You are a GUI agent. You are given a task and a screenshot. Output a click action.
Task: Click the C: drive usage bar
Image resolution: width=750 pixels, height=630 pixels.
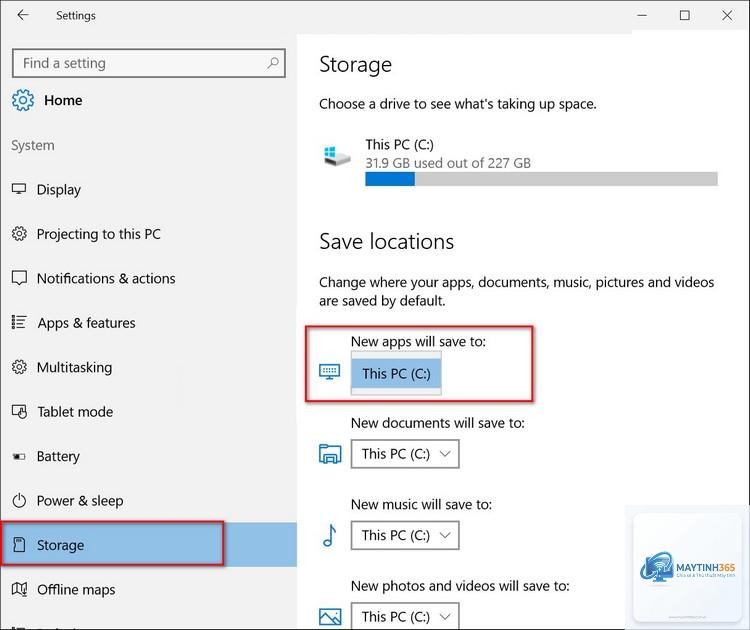(x=541, y=179)
